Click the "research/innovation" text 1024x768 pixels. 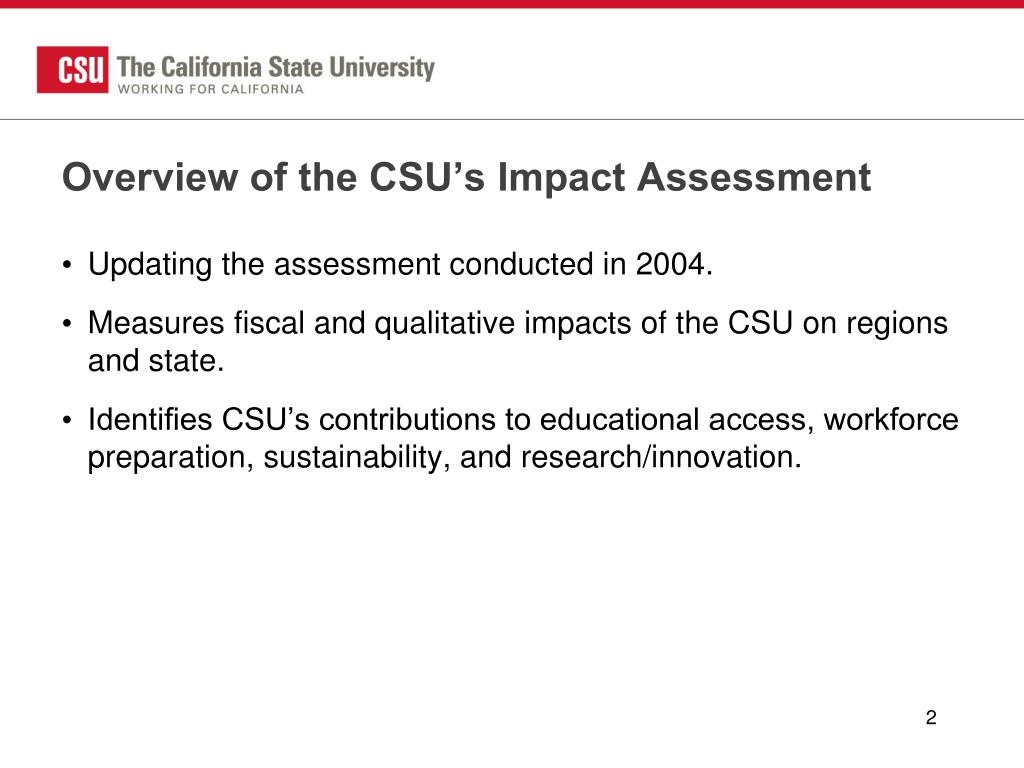tap(661, 457)
